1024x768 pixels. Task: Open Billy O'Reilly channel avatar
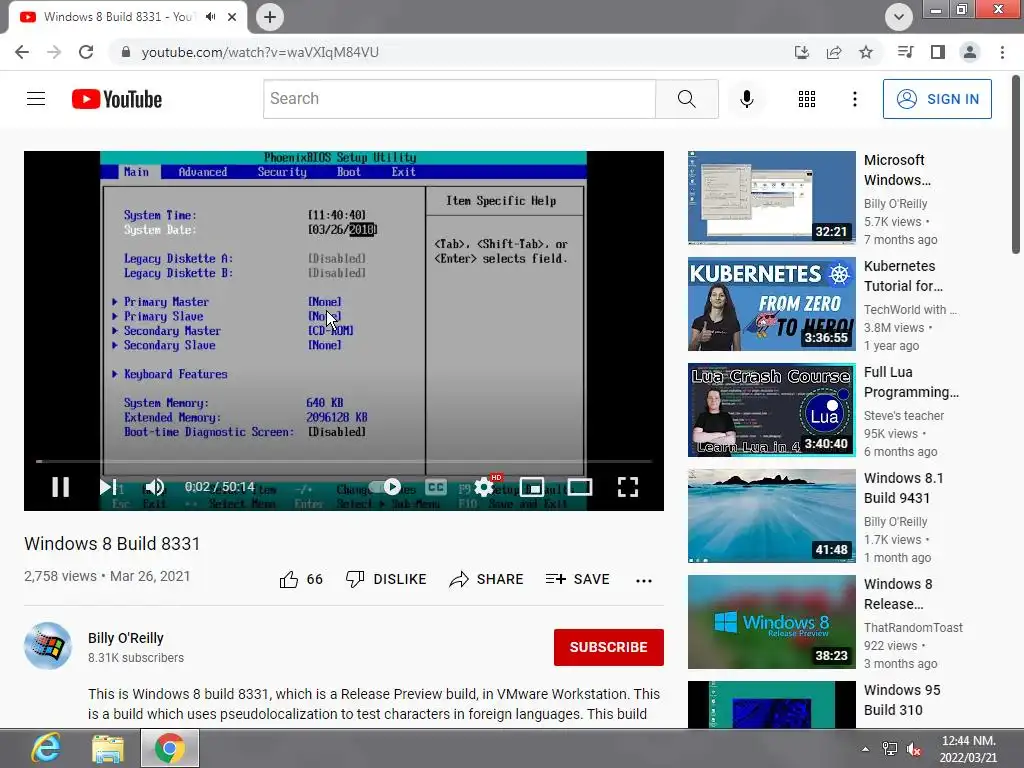[x=48, y=646]
